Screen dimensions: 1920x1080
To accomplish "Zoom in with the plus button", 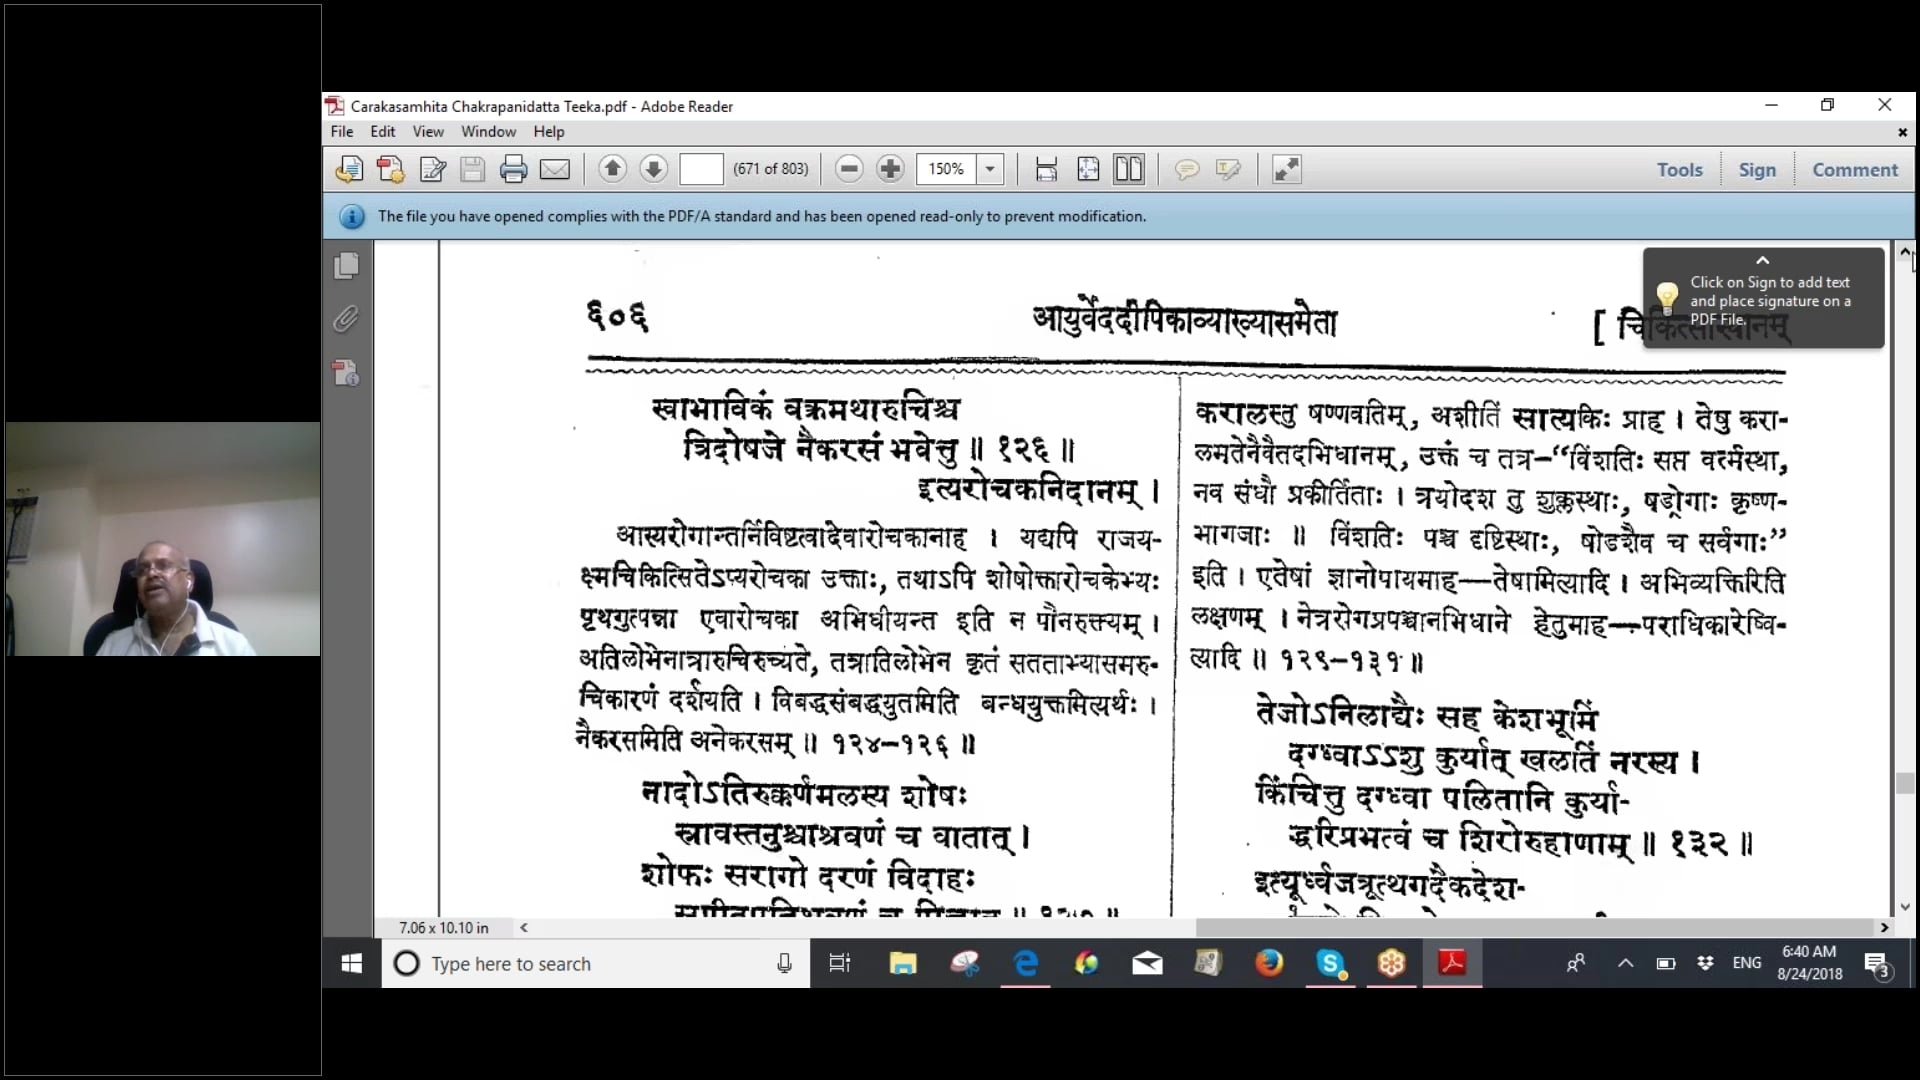I will [890, 169].
